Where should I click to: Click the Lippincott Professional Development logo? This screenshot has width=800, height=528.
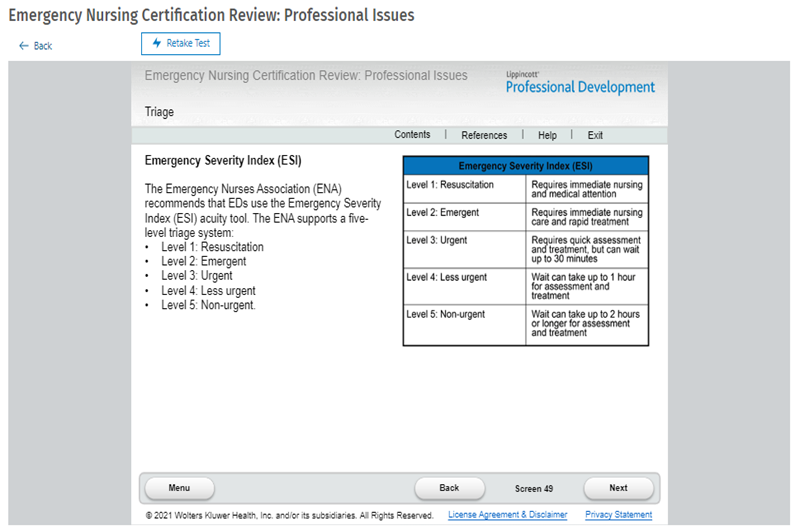(580, 84)
